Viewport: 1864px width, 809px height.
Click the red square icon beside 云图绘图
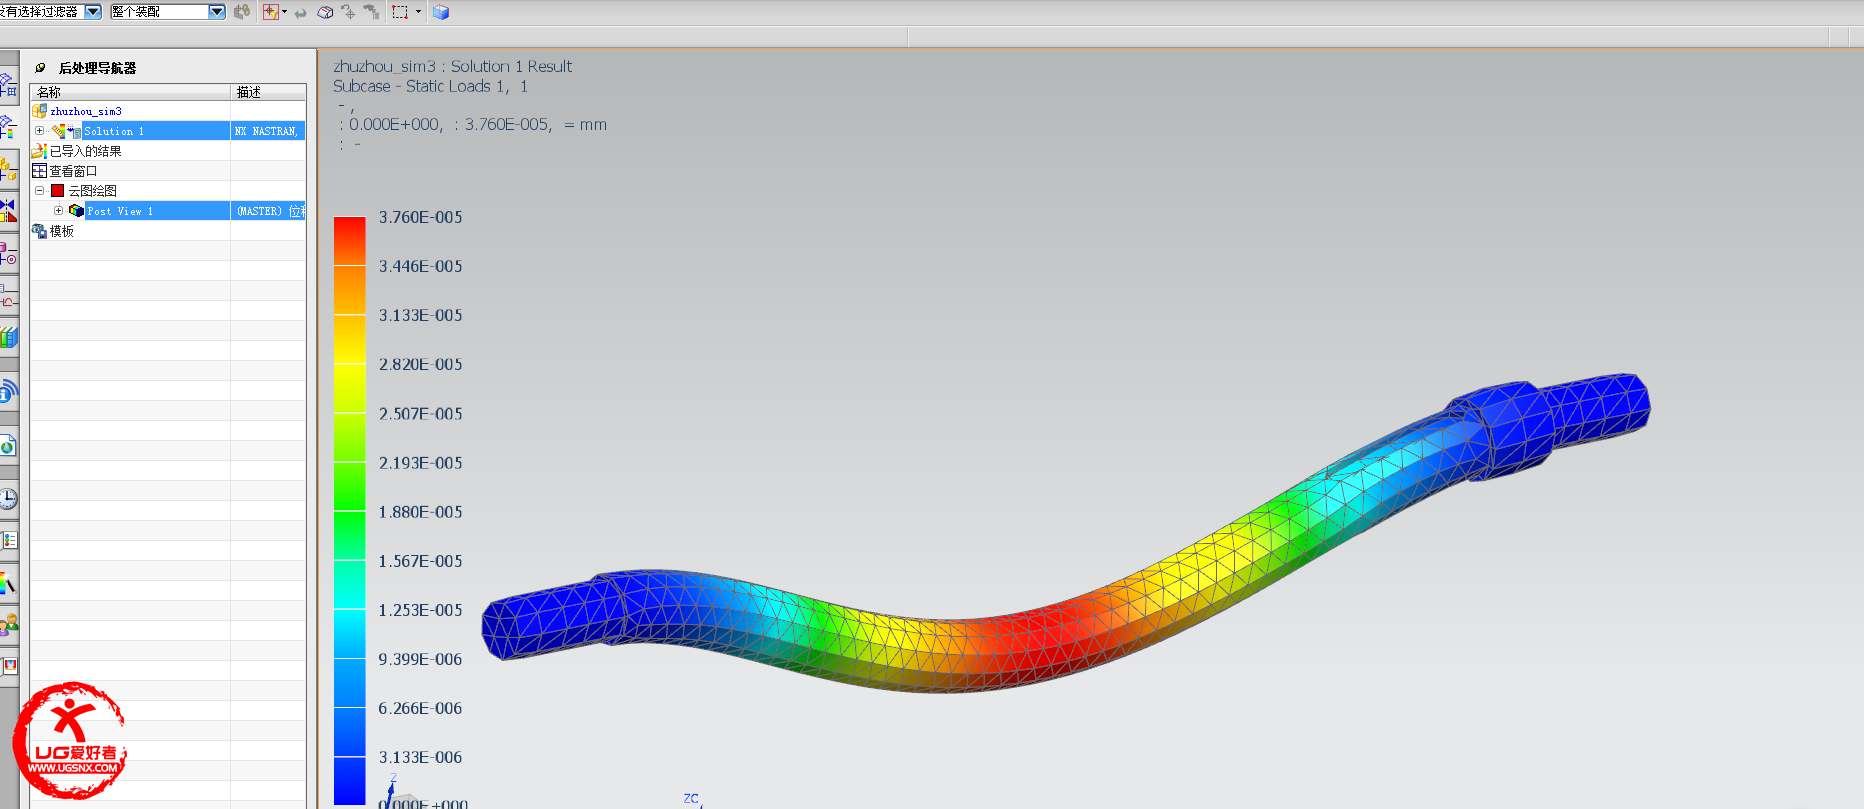click(58, 191)
